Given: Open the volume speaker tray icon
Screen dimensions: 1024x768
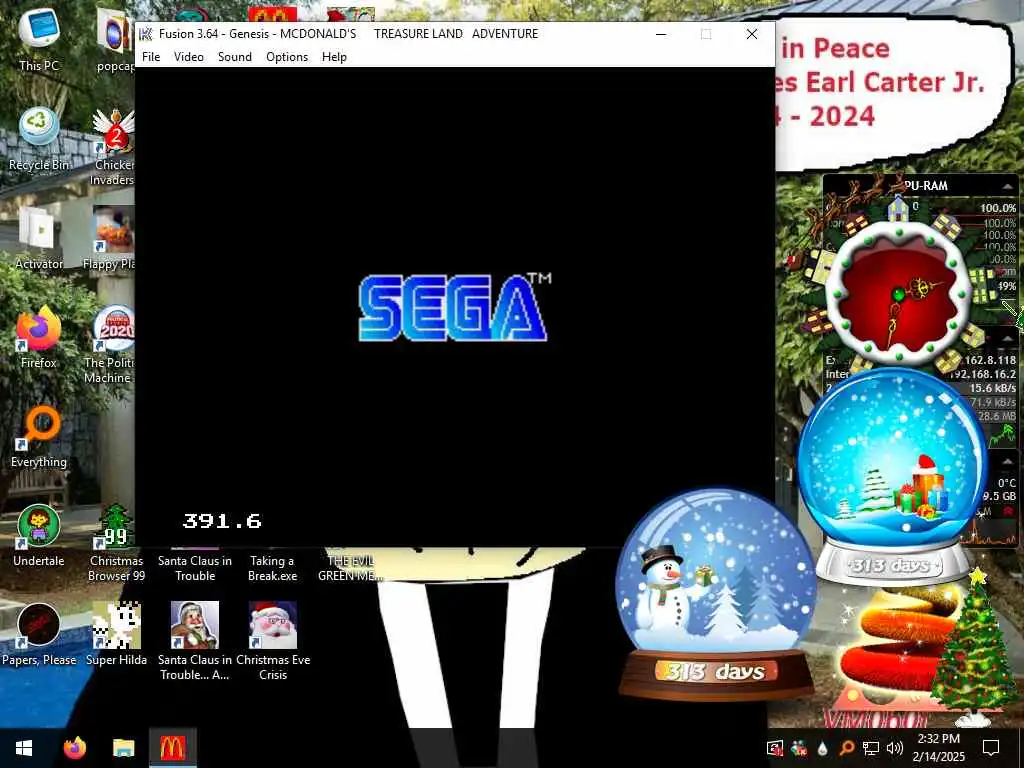Looking at the screenshot, I should 895,748.
